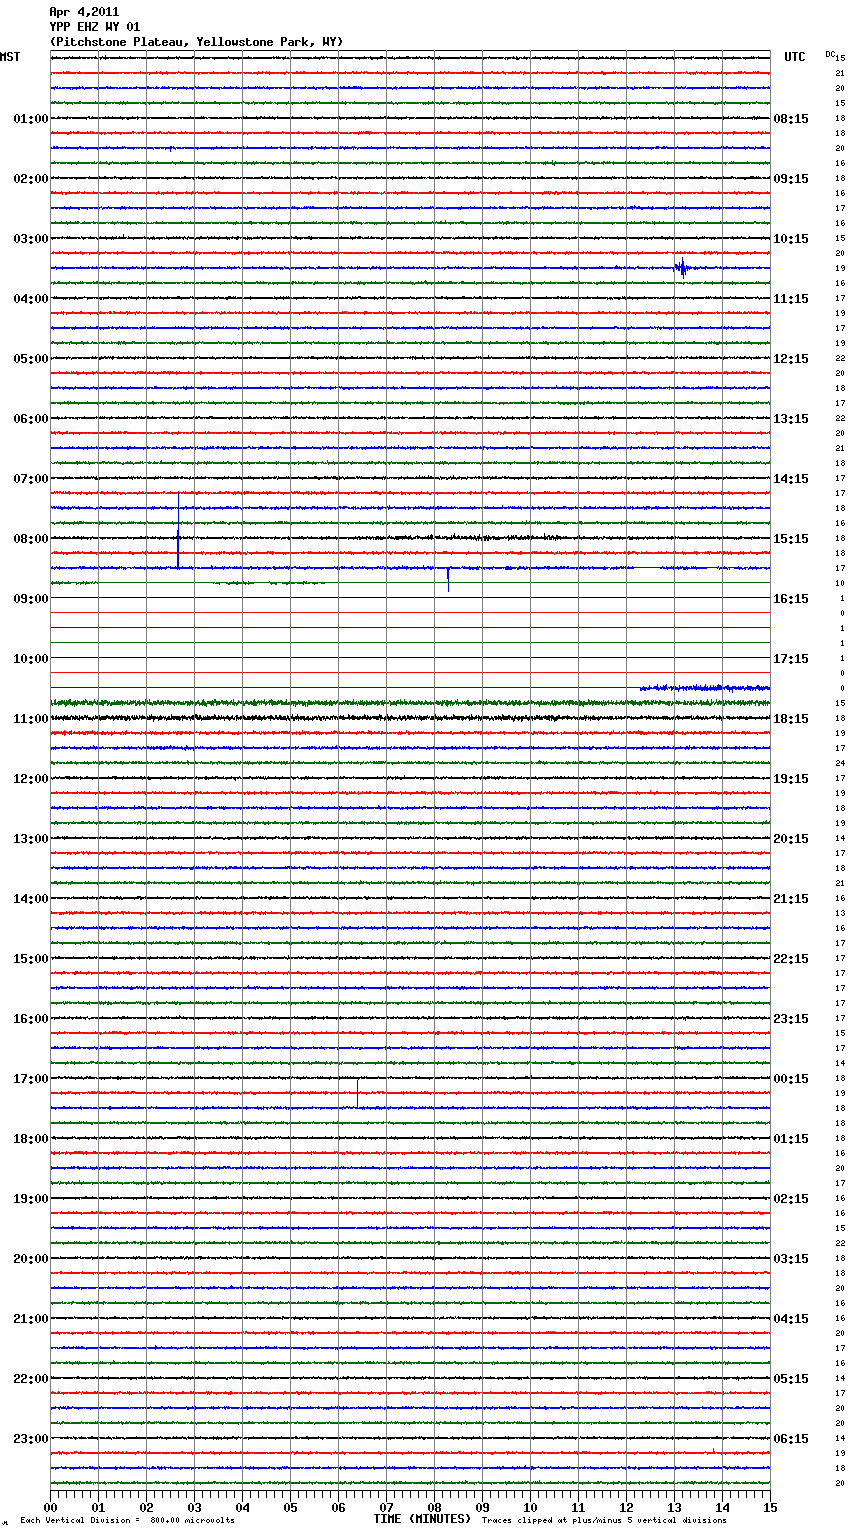Click the blue noise burst before the 11:00 row
This screenshot has height=1534, width=850.
pyautogui.click(x=705, y=688)
